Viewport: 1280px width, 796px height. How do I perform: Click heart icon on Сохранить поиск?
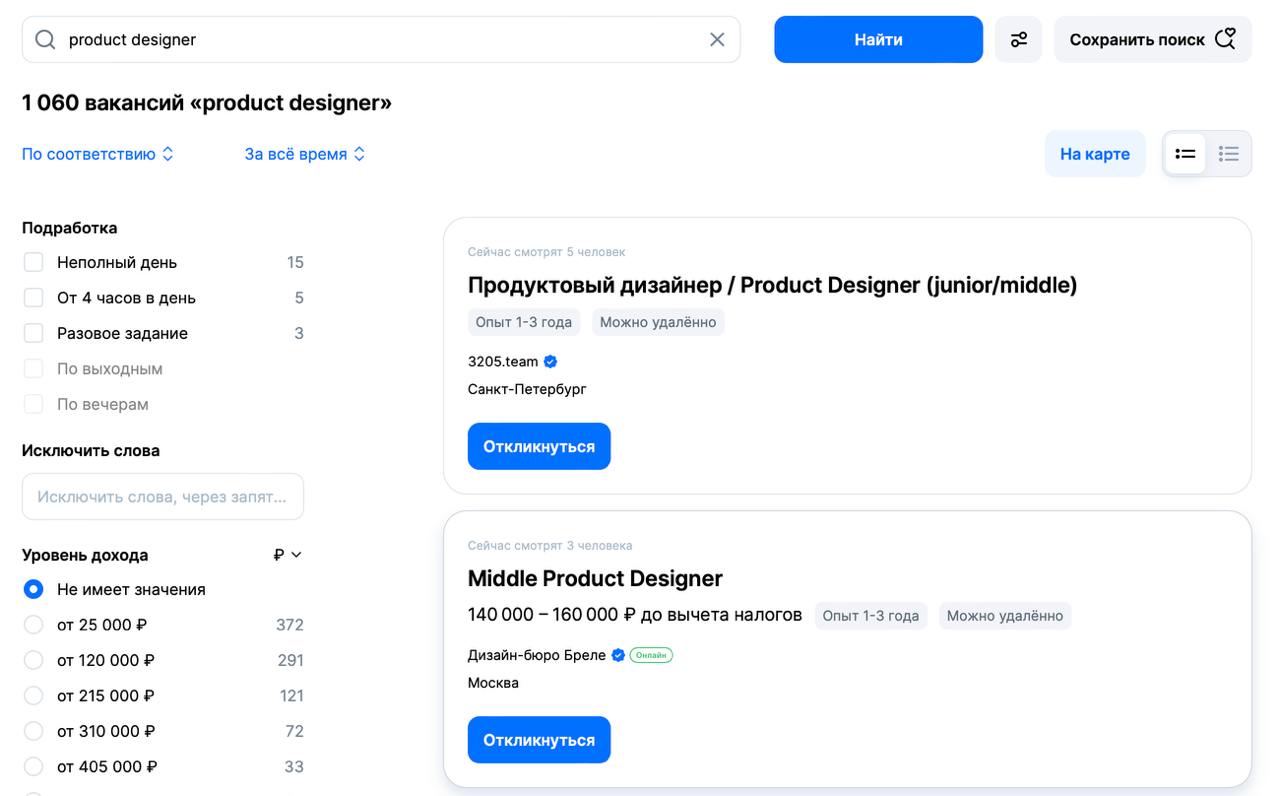[1225, 39]
